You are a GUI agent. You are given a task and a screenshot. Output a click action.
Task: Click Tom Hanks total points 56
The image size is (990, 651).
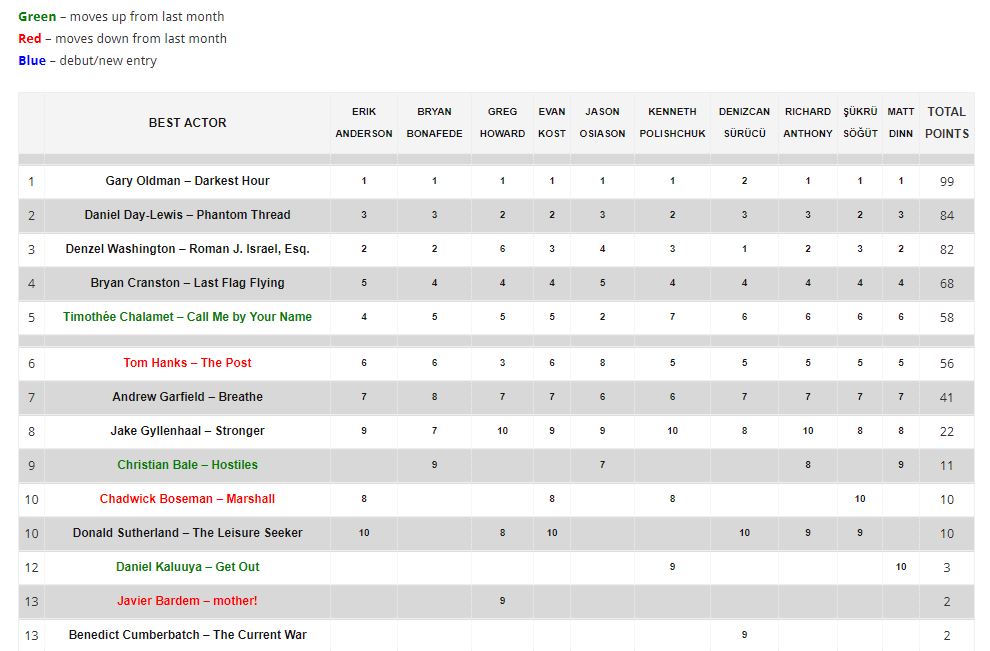click(x=946, y=364)
